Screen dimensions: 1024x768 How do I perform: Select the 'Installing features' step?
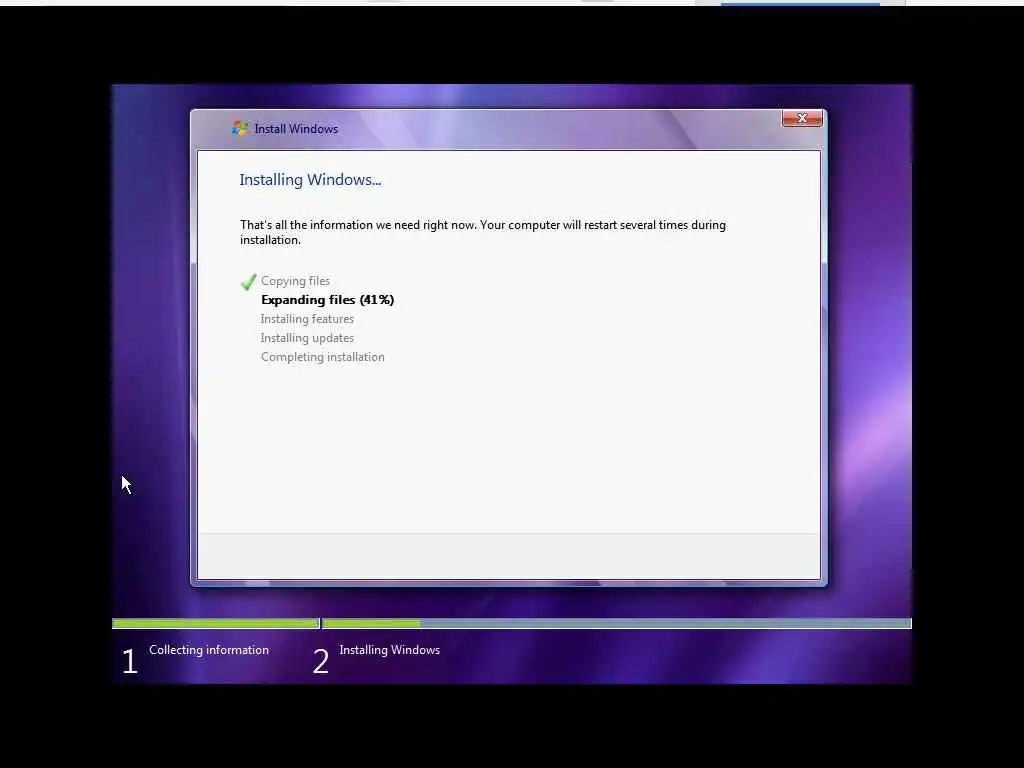click(307, 319)
